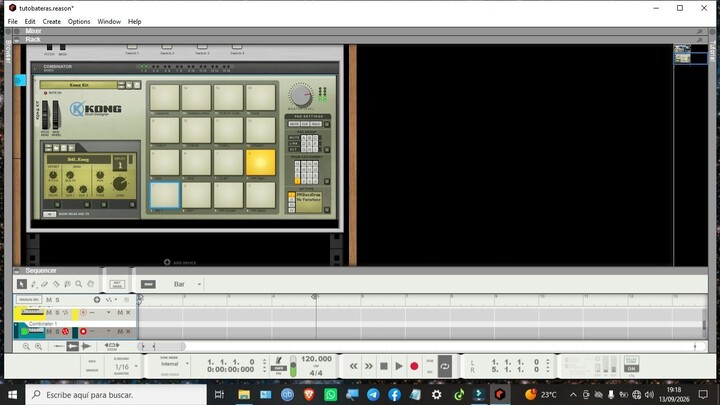Open the Help menu
The width and height of the screenshot is (720, 405).
click(x=135, y=22)
